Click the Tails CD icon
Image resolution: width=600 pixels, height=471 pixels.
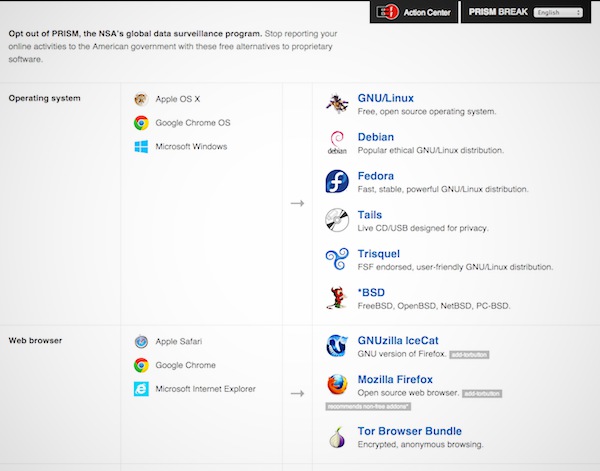[337, 220]
